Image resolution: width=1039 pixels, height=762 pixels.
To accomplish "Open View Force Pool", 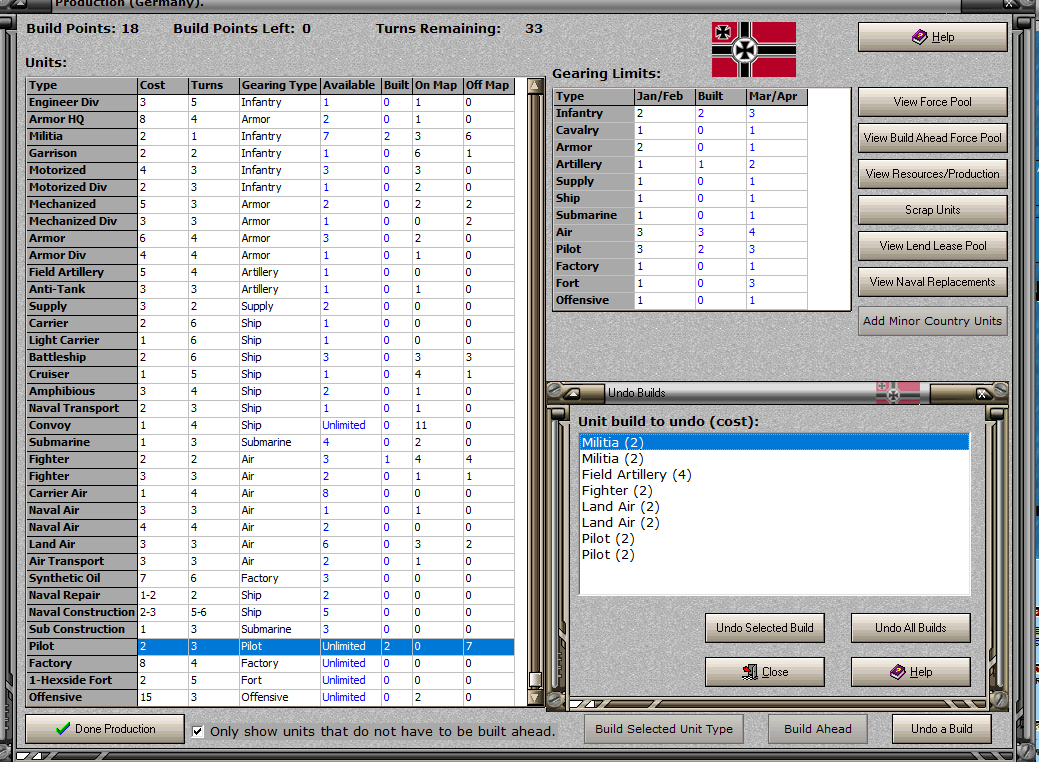I will point(932,102).
